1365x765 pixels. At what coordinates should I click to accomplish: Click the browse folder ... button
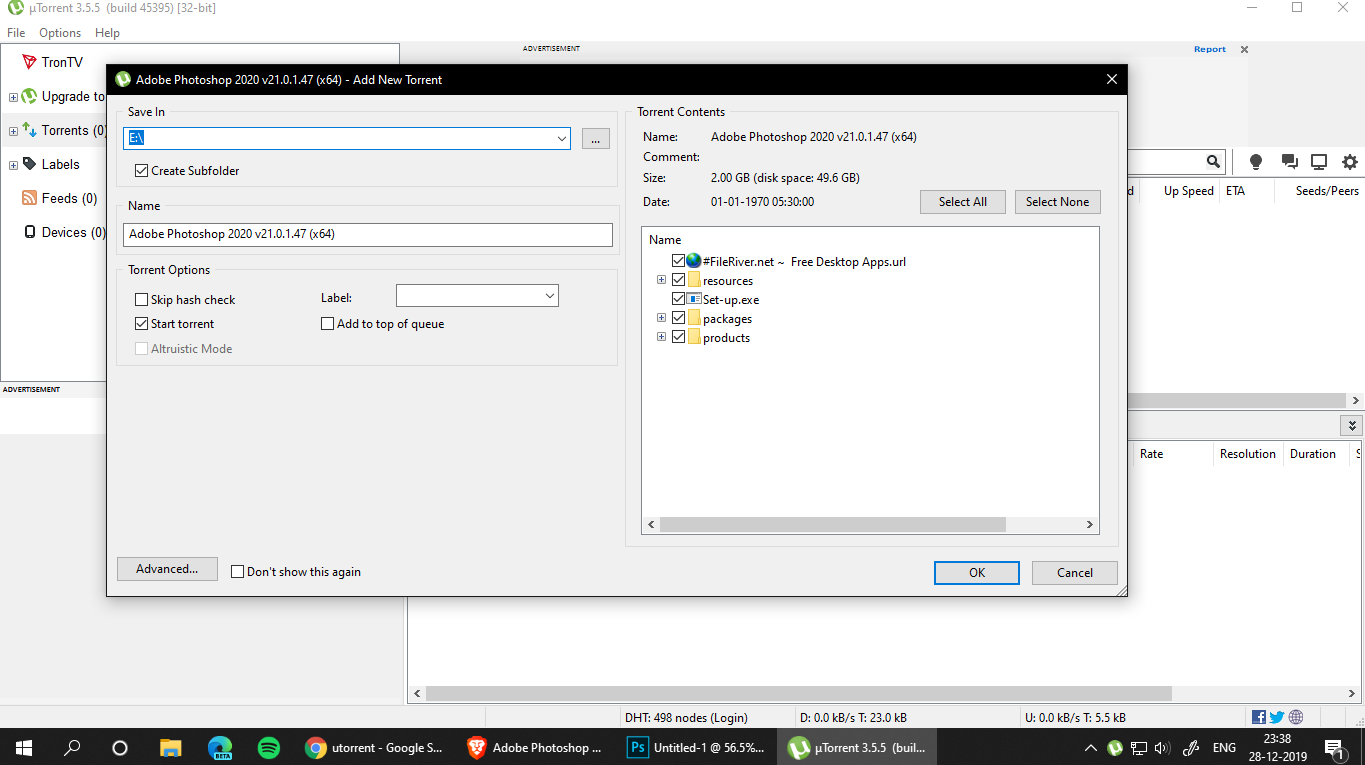[x=595, y=139]
